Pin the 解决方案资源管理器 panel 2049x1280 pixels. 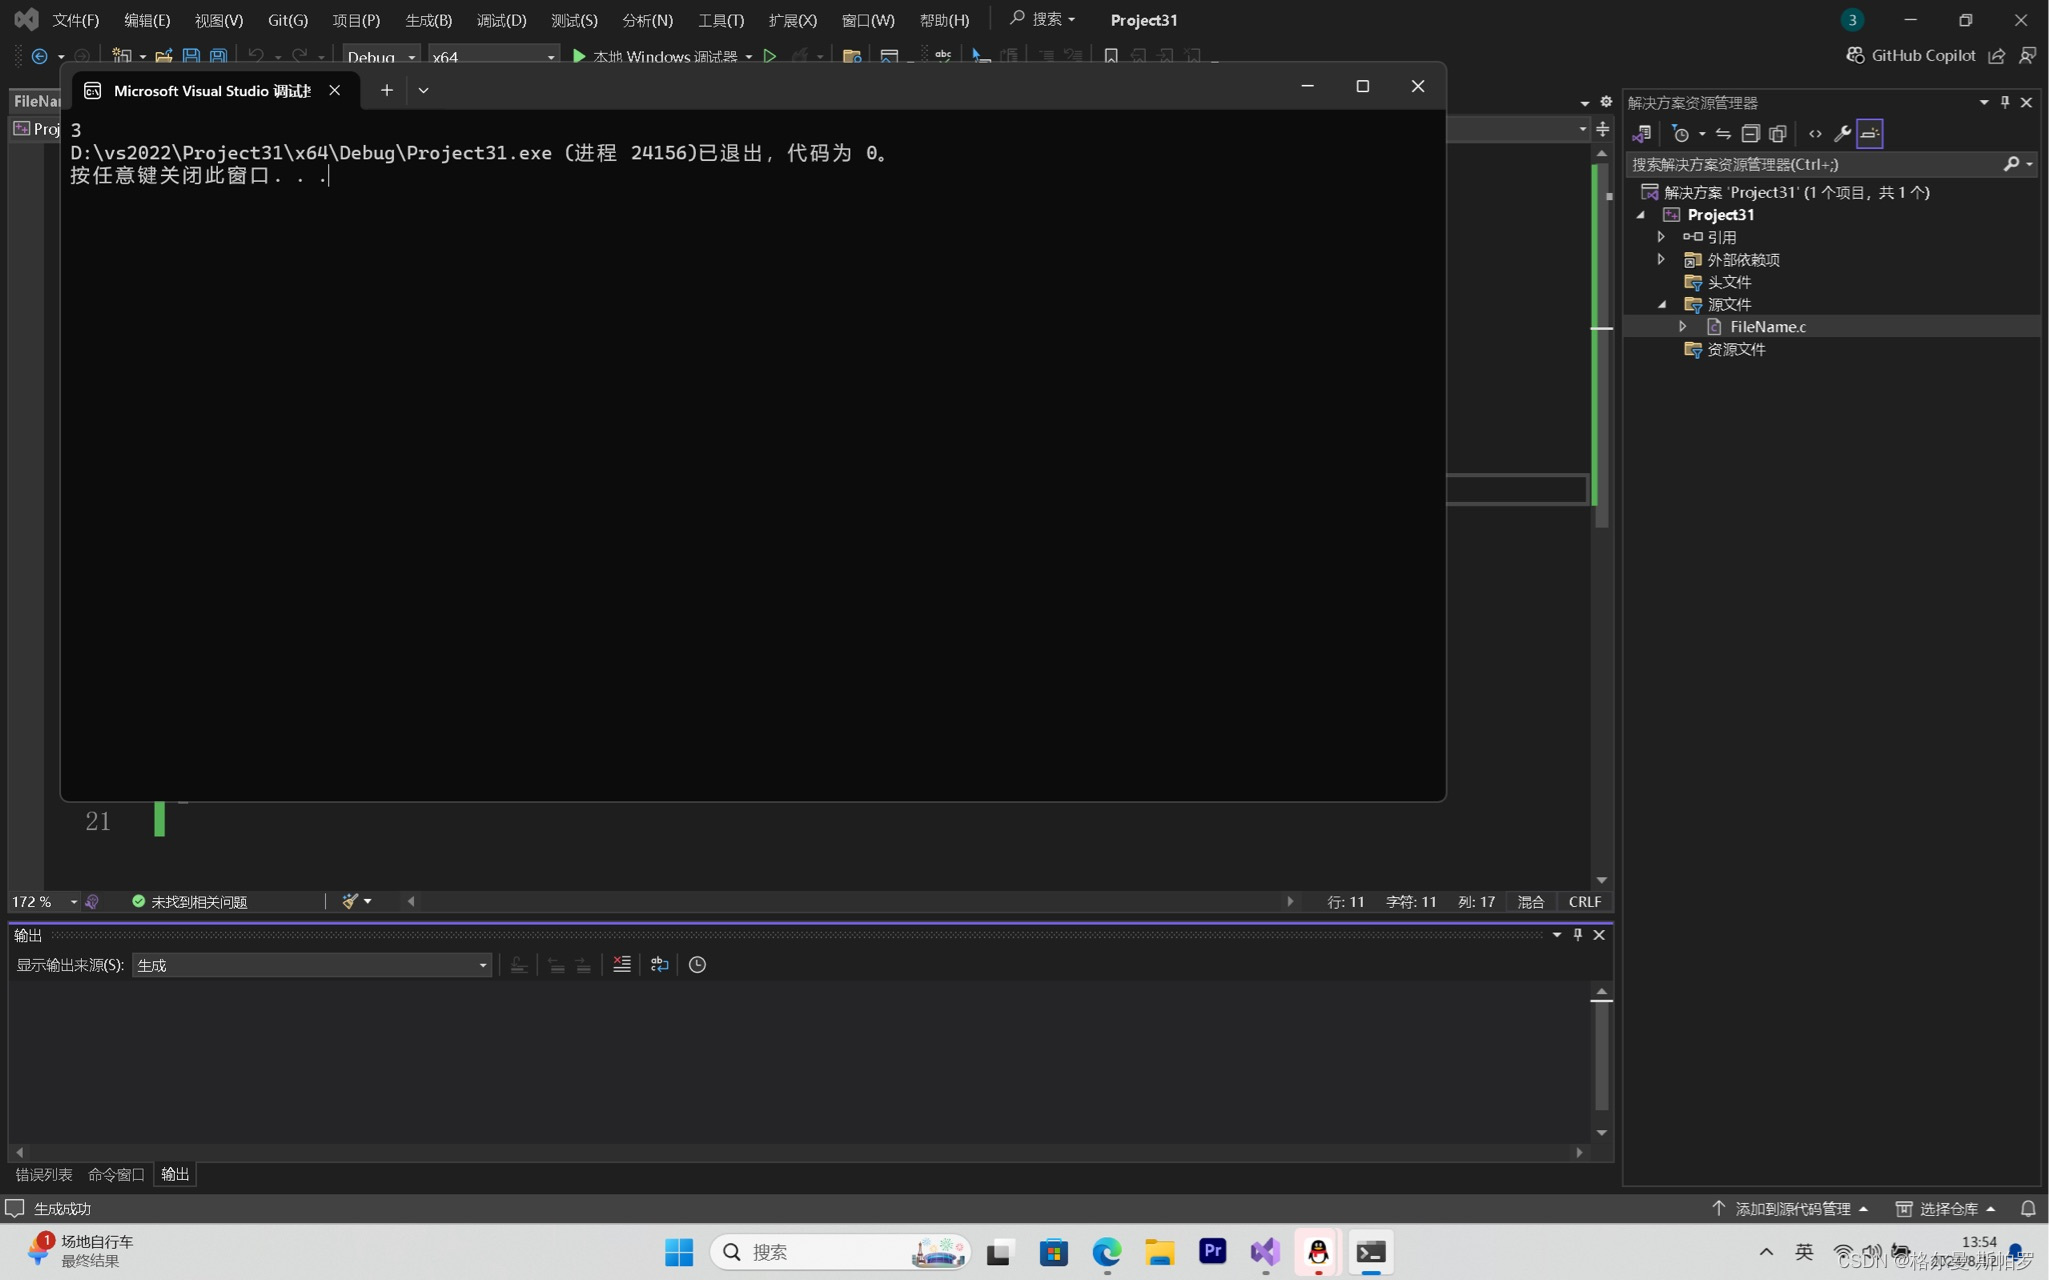(2004, 102)
